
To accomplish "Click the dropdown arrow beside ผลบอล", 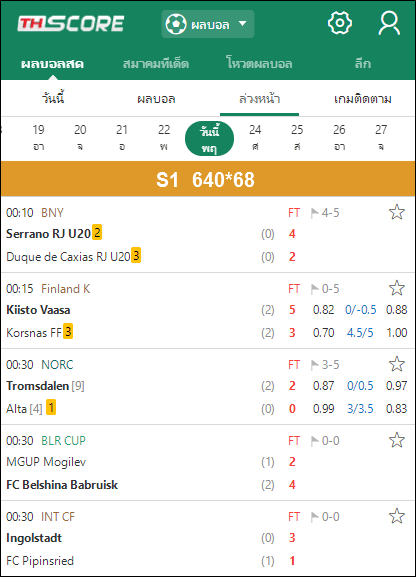I will pyautogui.click(x=242, y=24).
